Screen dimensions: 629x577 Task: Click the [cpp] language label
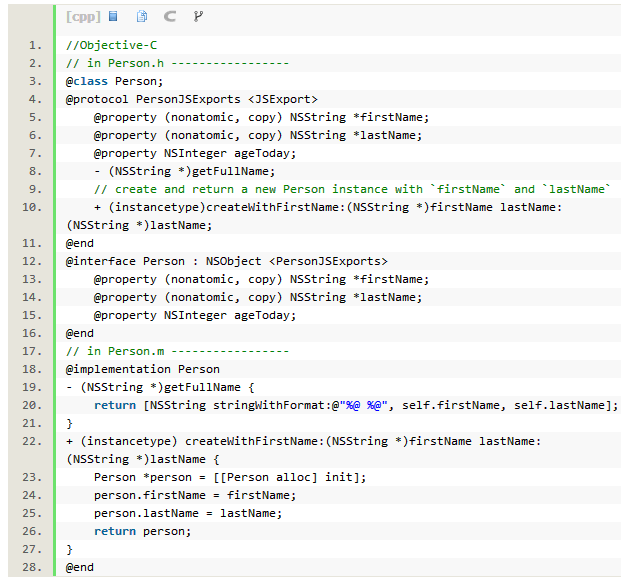[x=82, y=16]
